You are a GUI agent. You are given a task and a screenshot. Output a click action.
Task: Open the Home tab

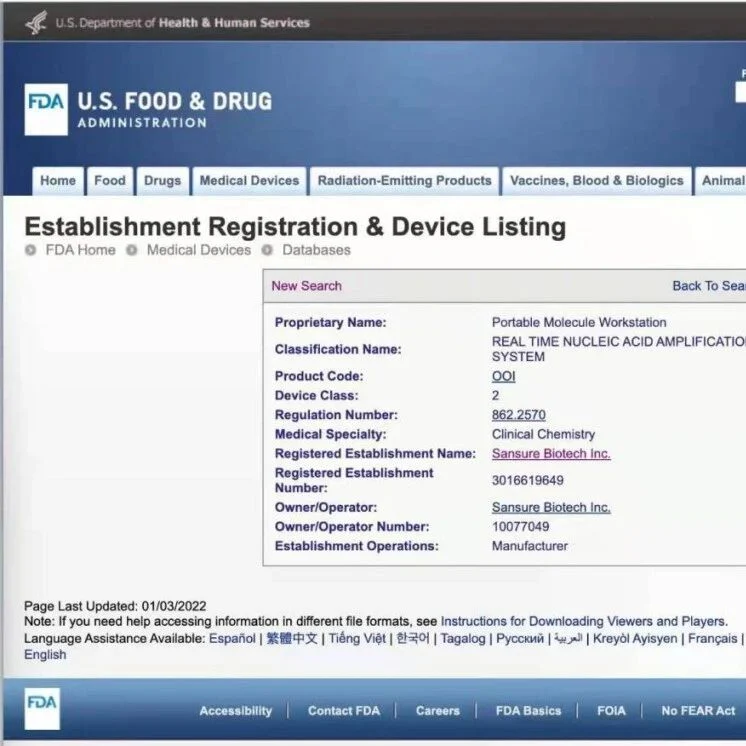tap(58, 181)
